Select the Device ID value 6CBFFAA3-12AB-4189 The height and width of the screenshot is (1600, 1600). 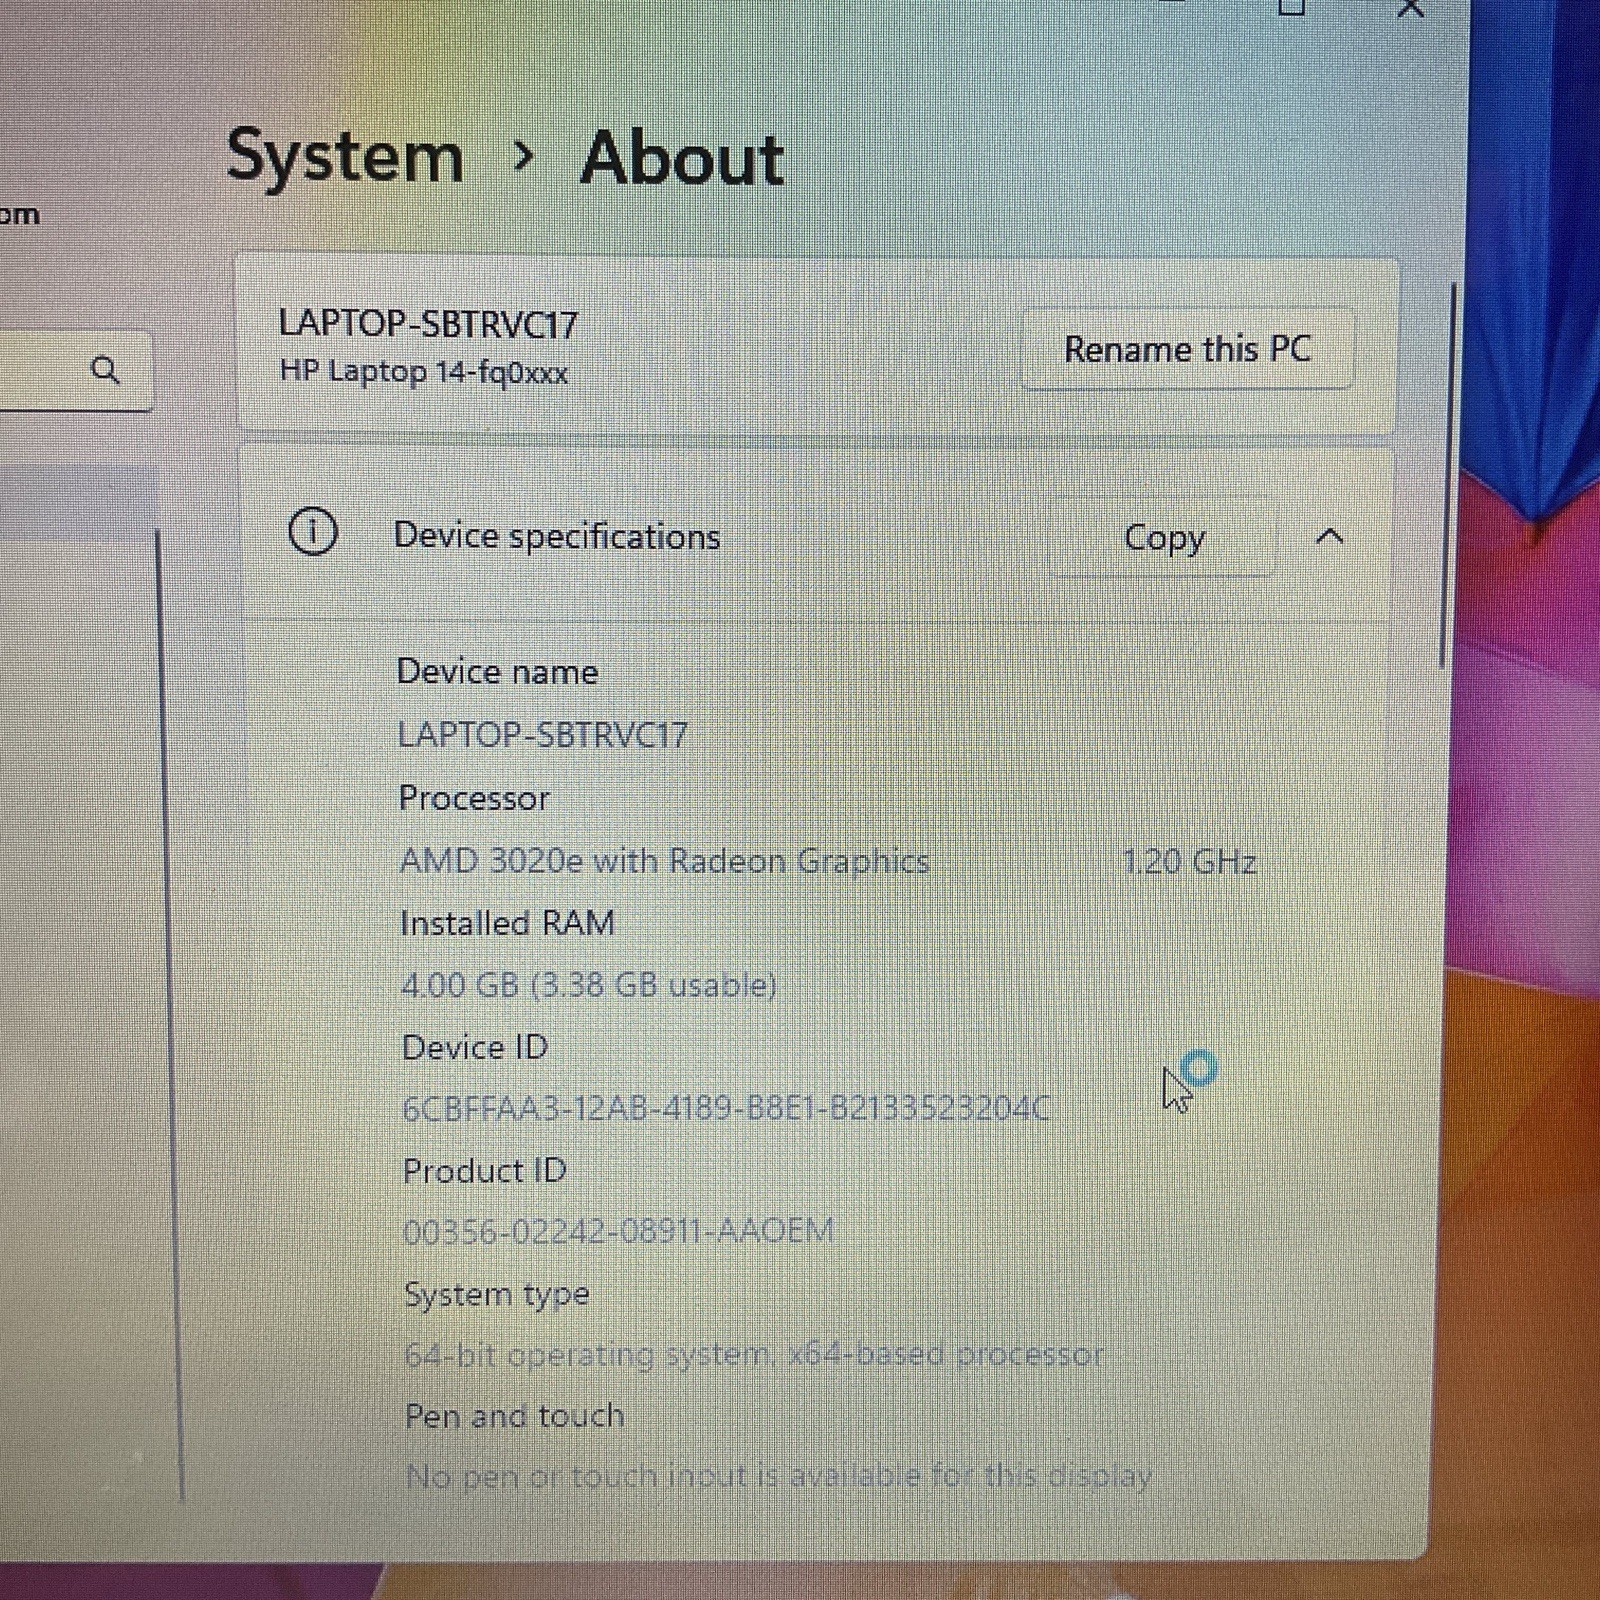pyautogui.click(x=726, y=1108)
